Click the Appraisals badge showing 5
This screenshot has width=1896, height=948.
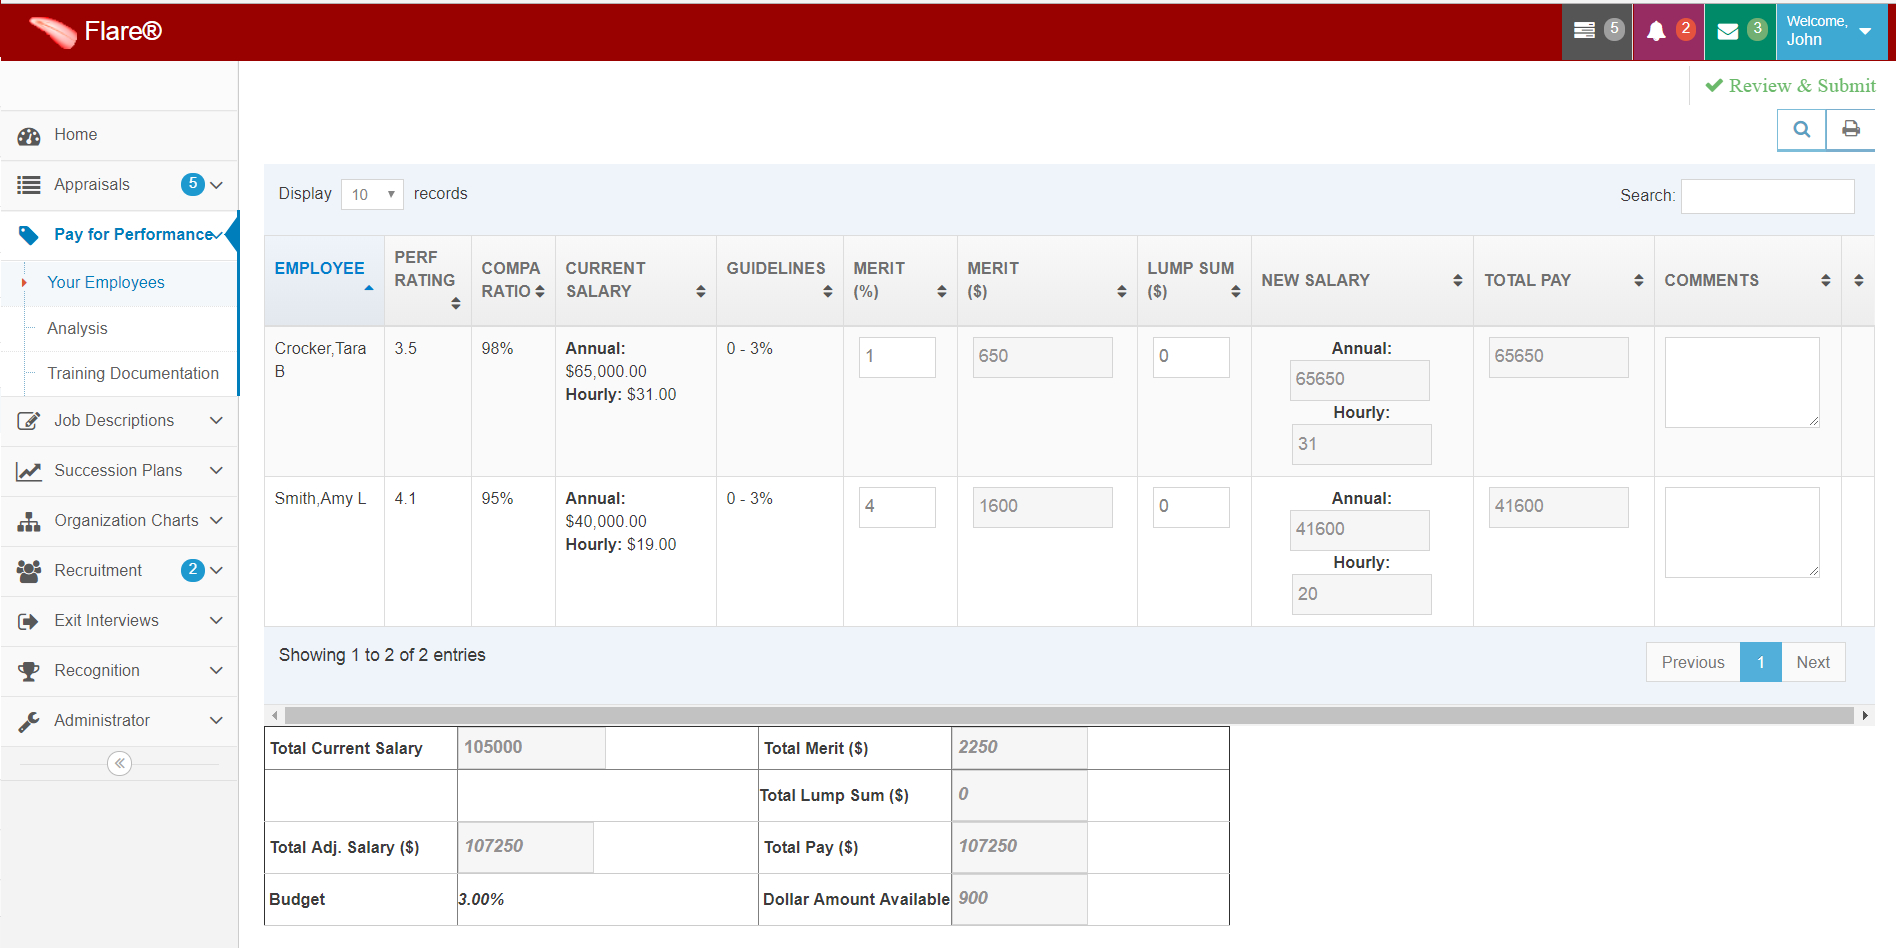tap(193, 184)
